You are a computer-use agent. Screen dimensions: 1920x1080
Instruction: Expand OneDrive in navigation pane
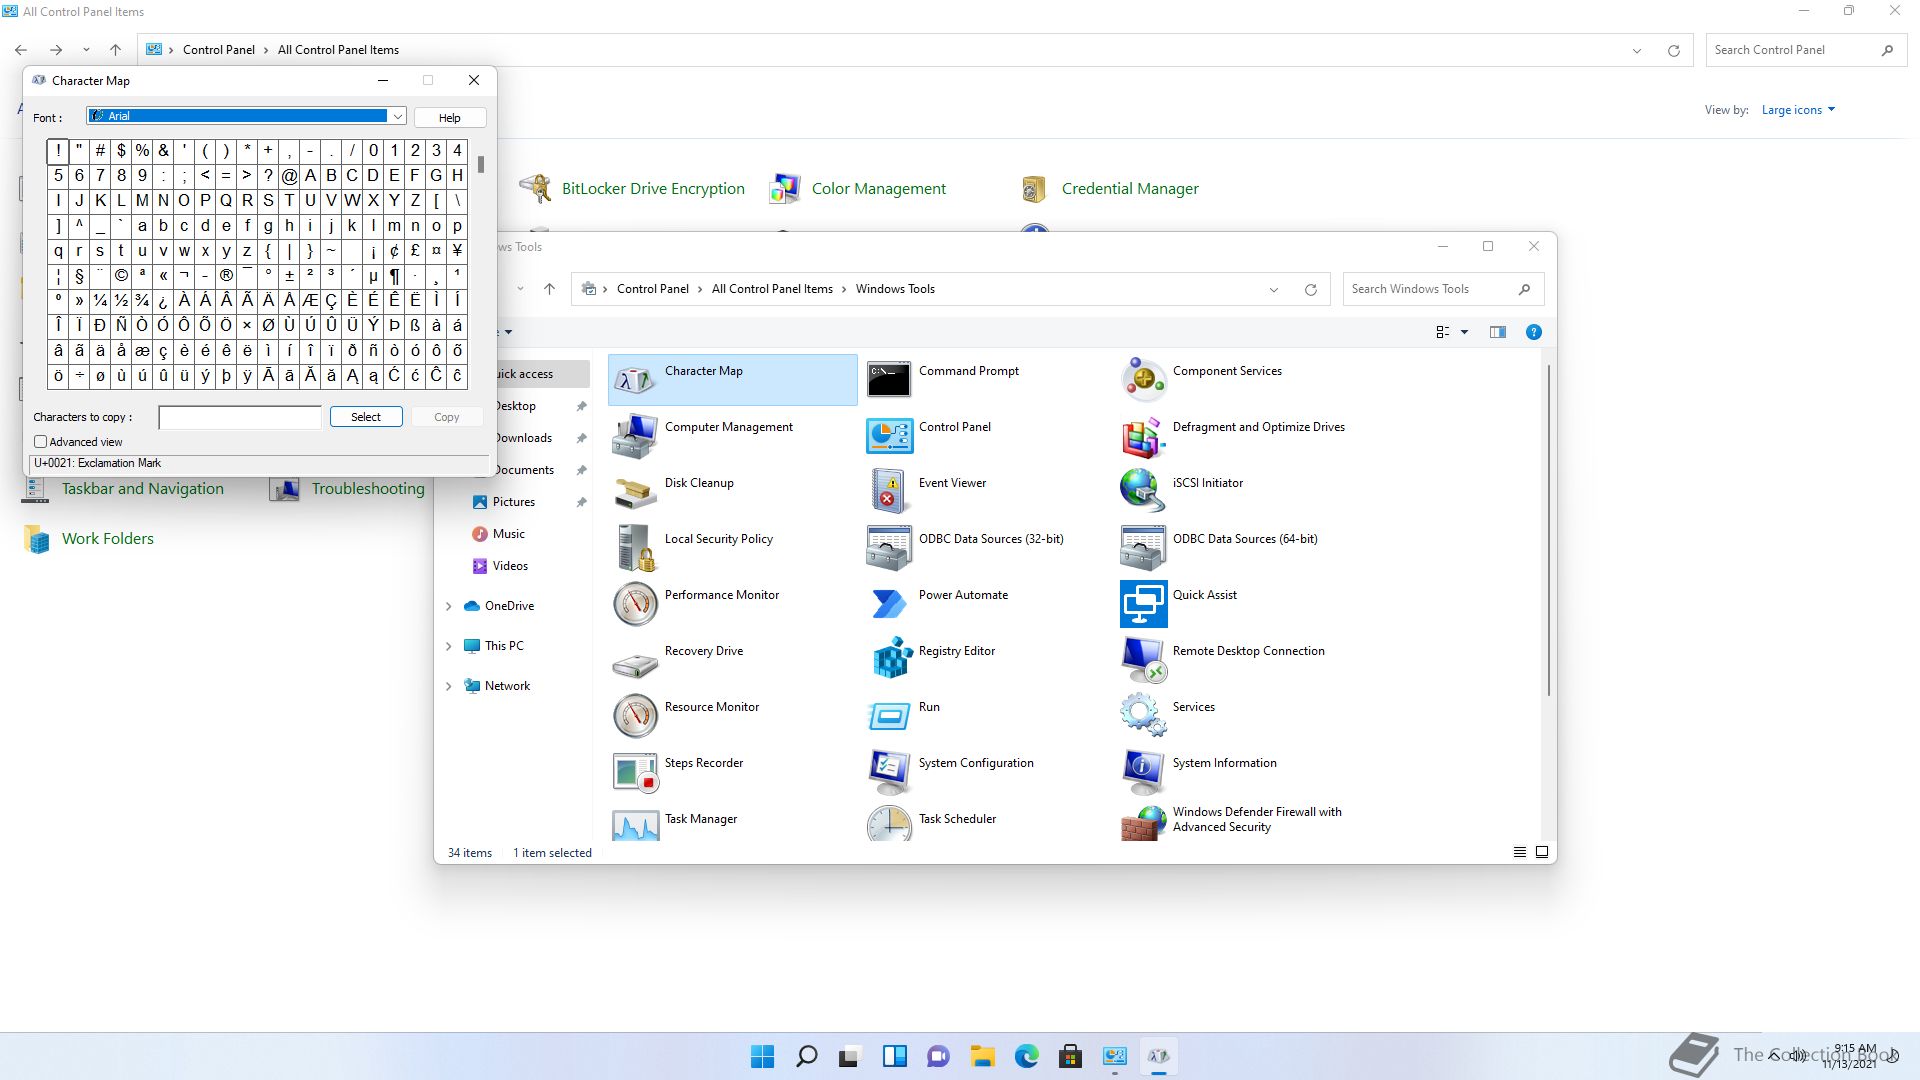[449, 606]
